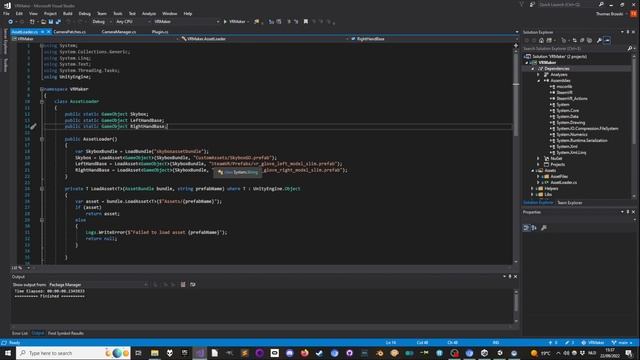
Task: Click the Properties wrench icon in Solution Explorer
Action: click(x=599, y=40)
